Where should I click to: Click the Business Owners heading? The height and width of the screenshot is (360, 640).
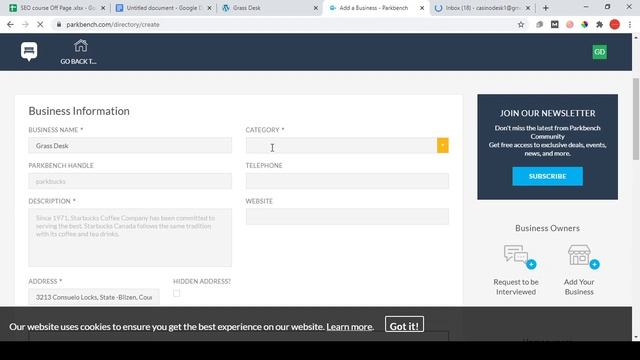(x=547, y=228)
